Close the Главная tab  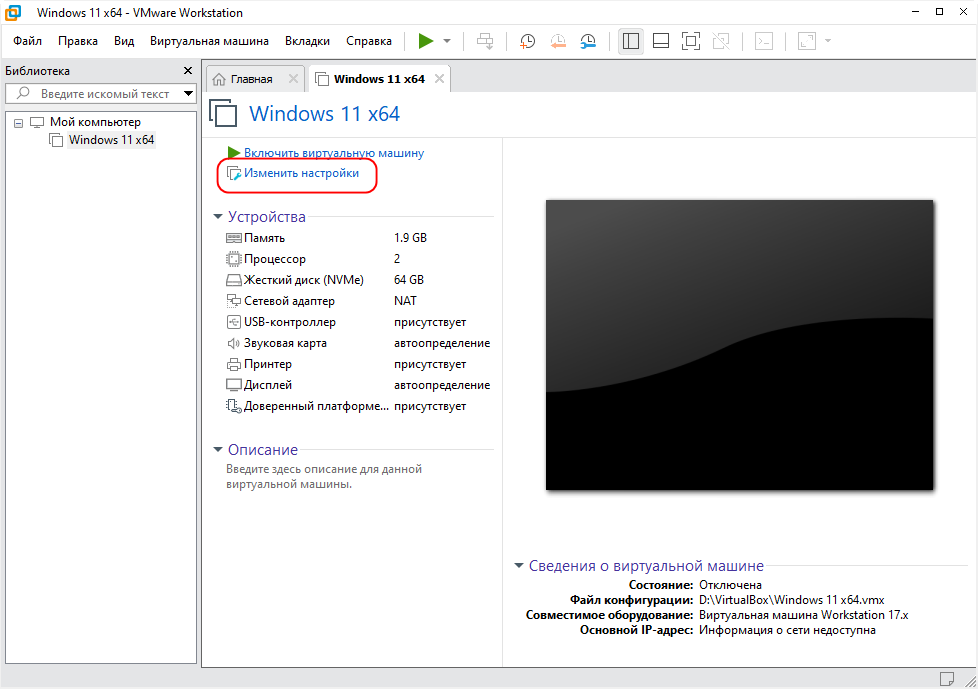pos(293,79)
